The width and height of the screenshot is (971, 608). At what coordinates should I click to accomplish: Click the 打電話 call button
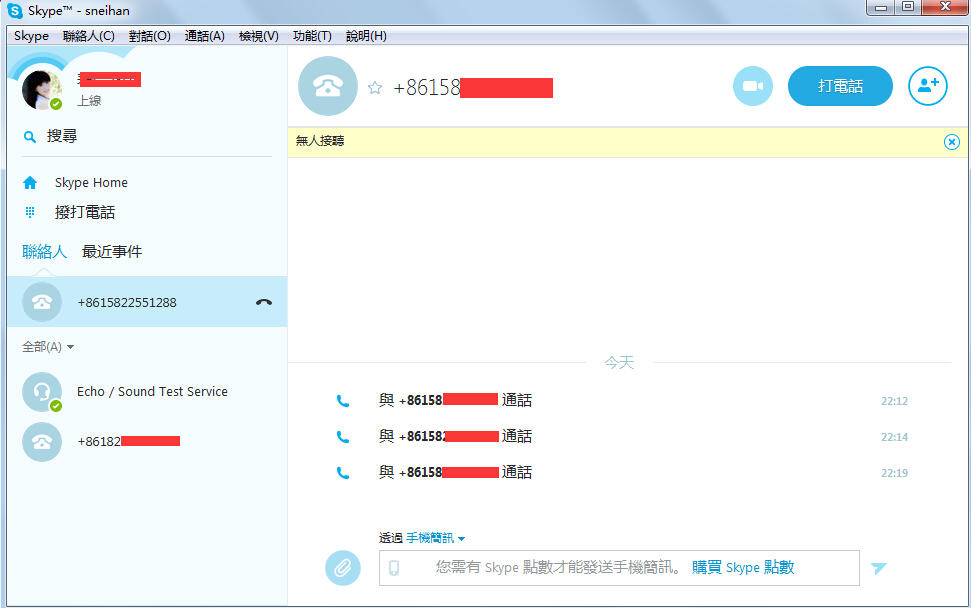840,86
